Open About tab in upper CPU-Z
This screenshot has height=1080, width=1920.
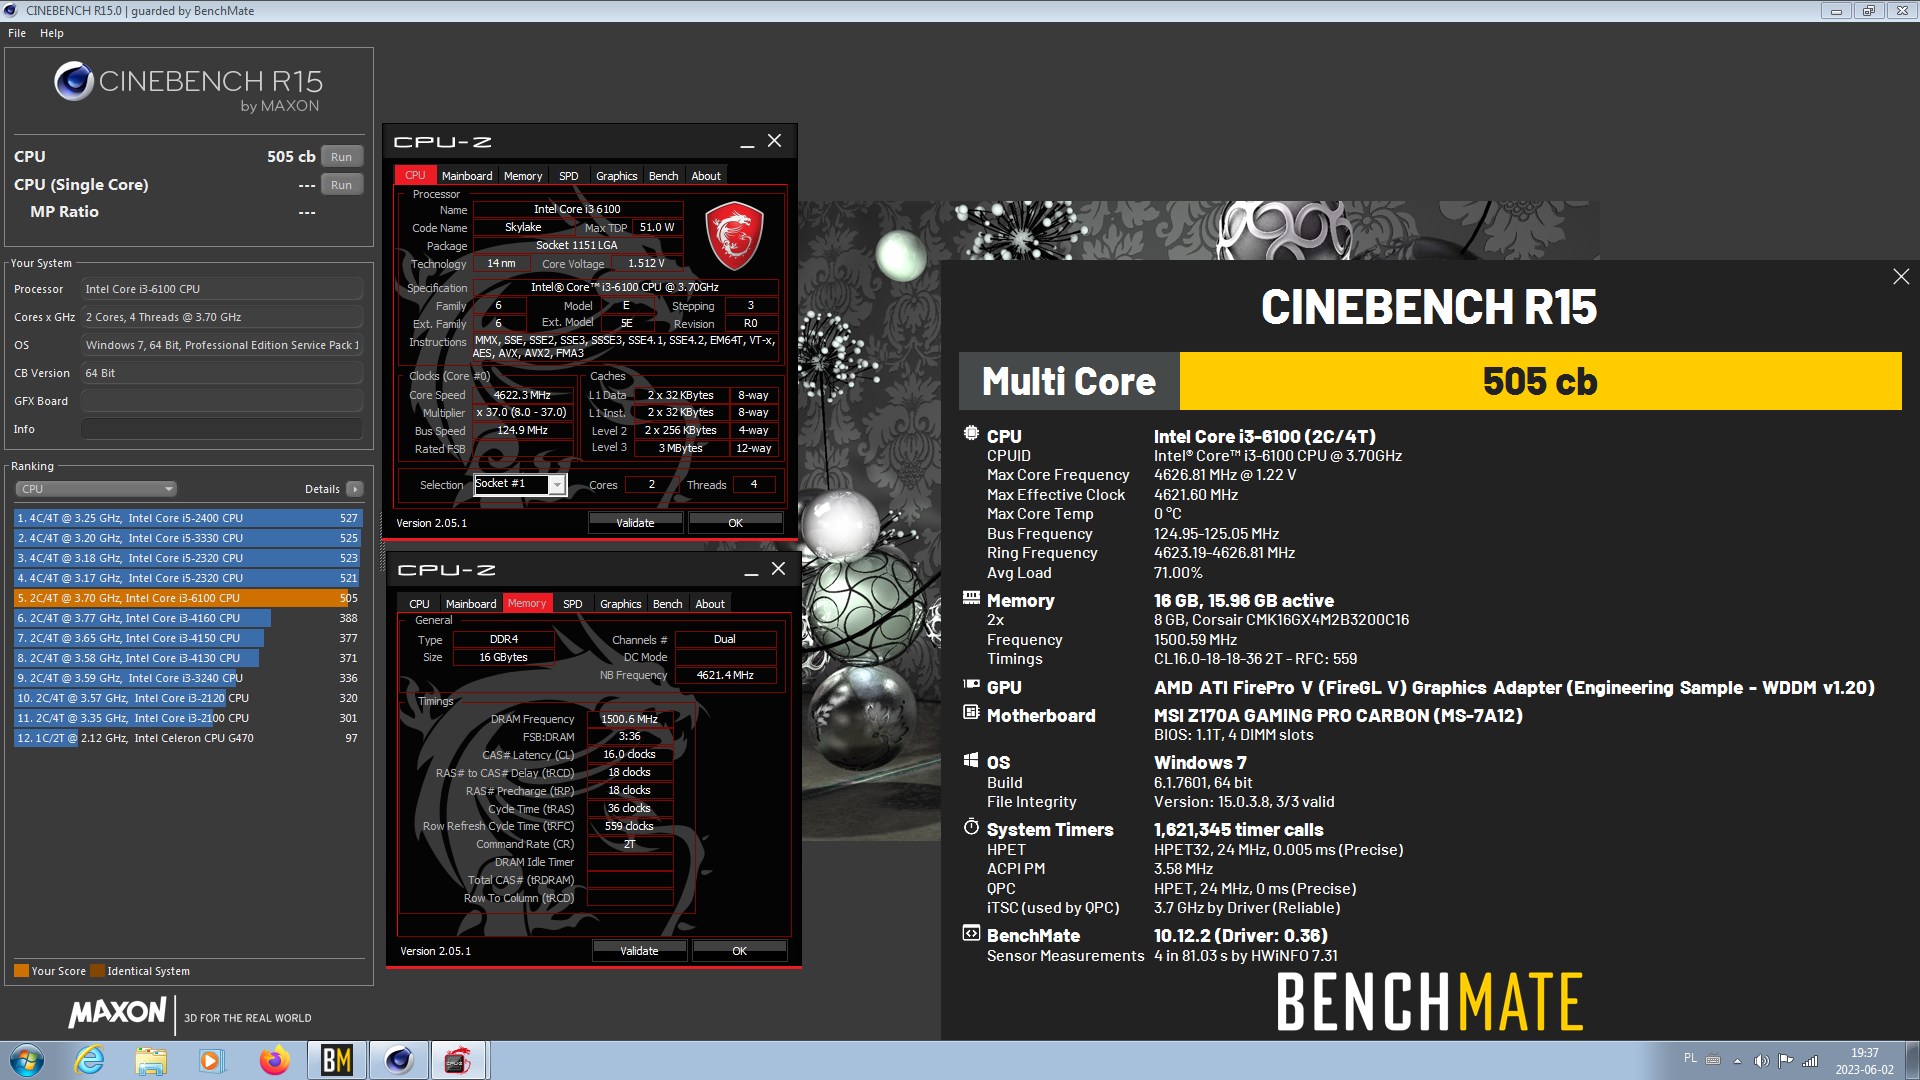(x=706, y=176)
